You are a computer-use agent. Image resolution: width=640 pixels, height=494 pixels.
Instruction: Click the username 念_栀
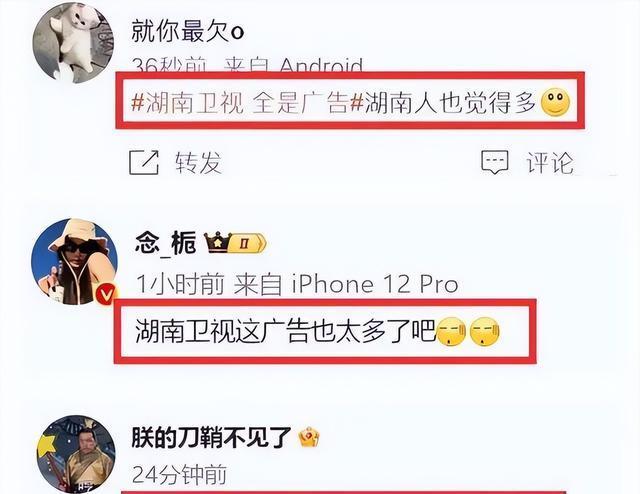166,243
